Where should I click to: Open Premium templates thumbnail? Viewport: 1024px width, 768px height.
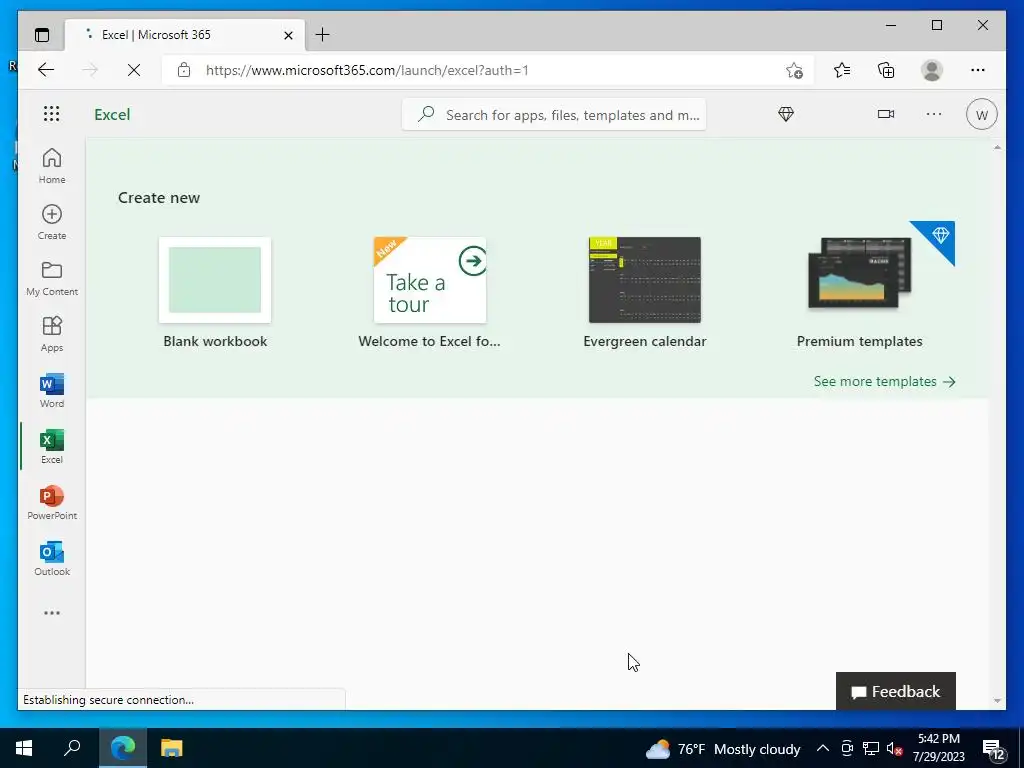859,273
